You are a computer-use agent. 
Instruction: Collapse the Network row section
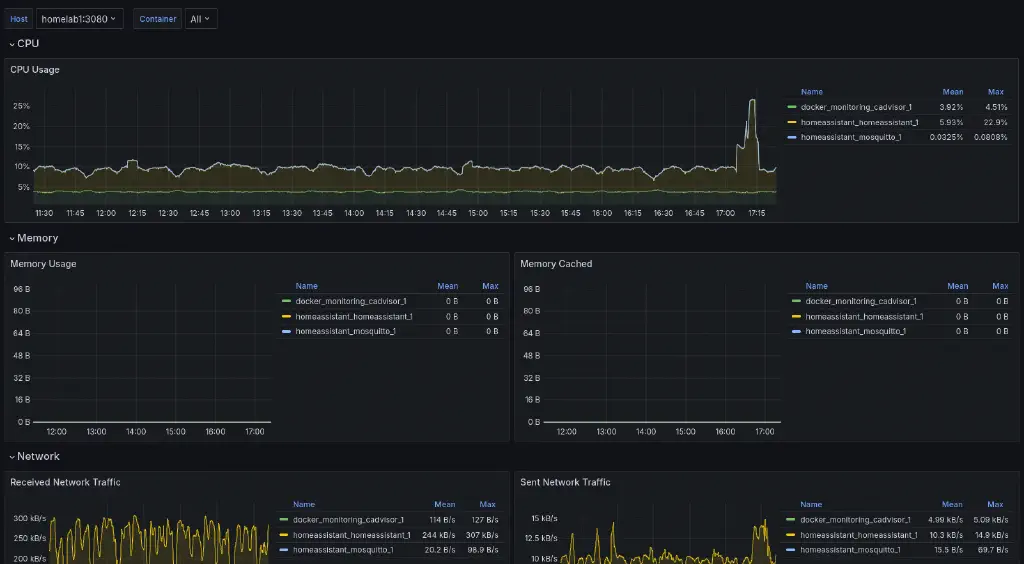pyautogui.click(x=38, y=456)
